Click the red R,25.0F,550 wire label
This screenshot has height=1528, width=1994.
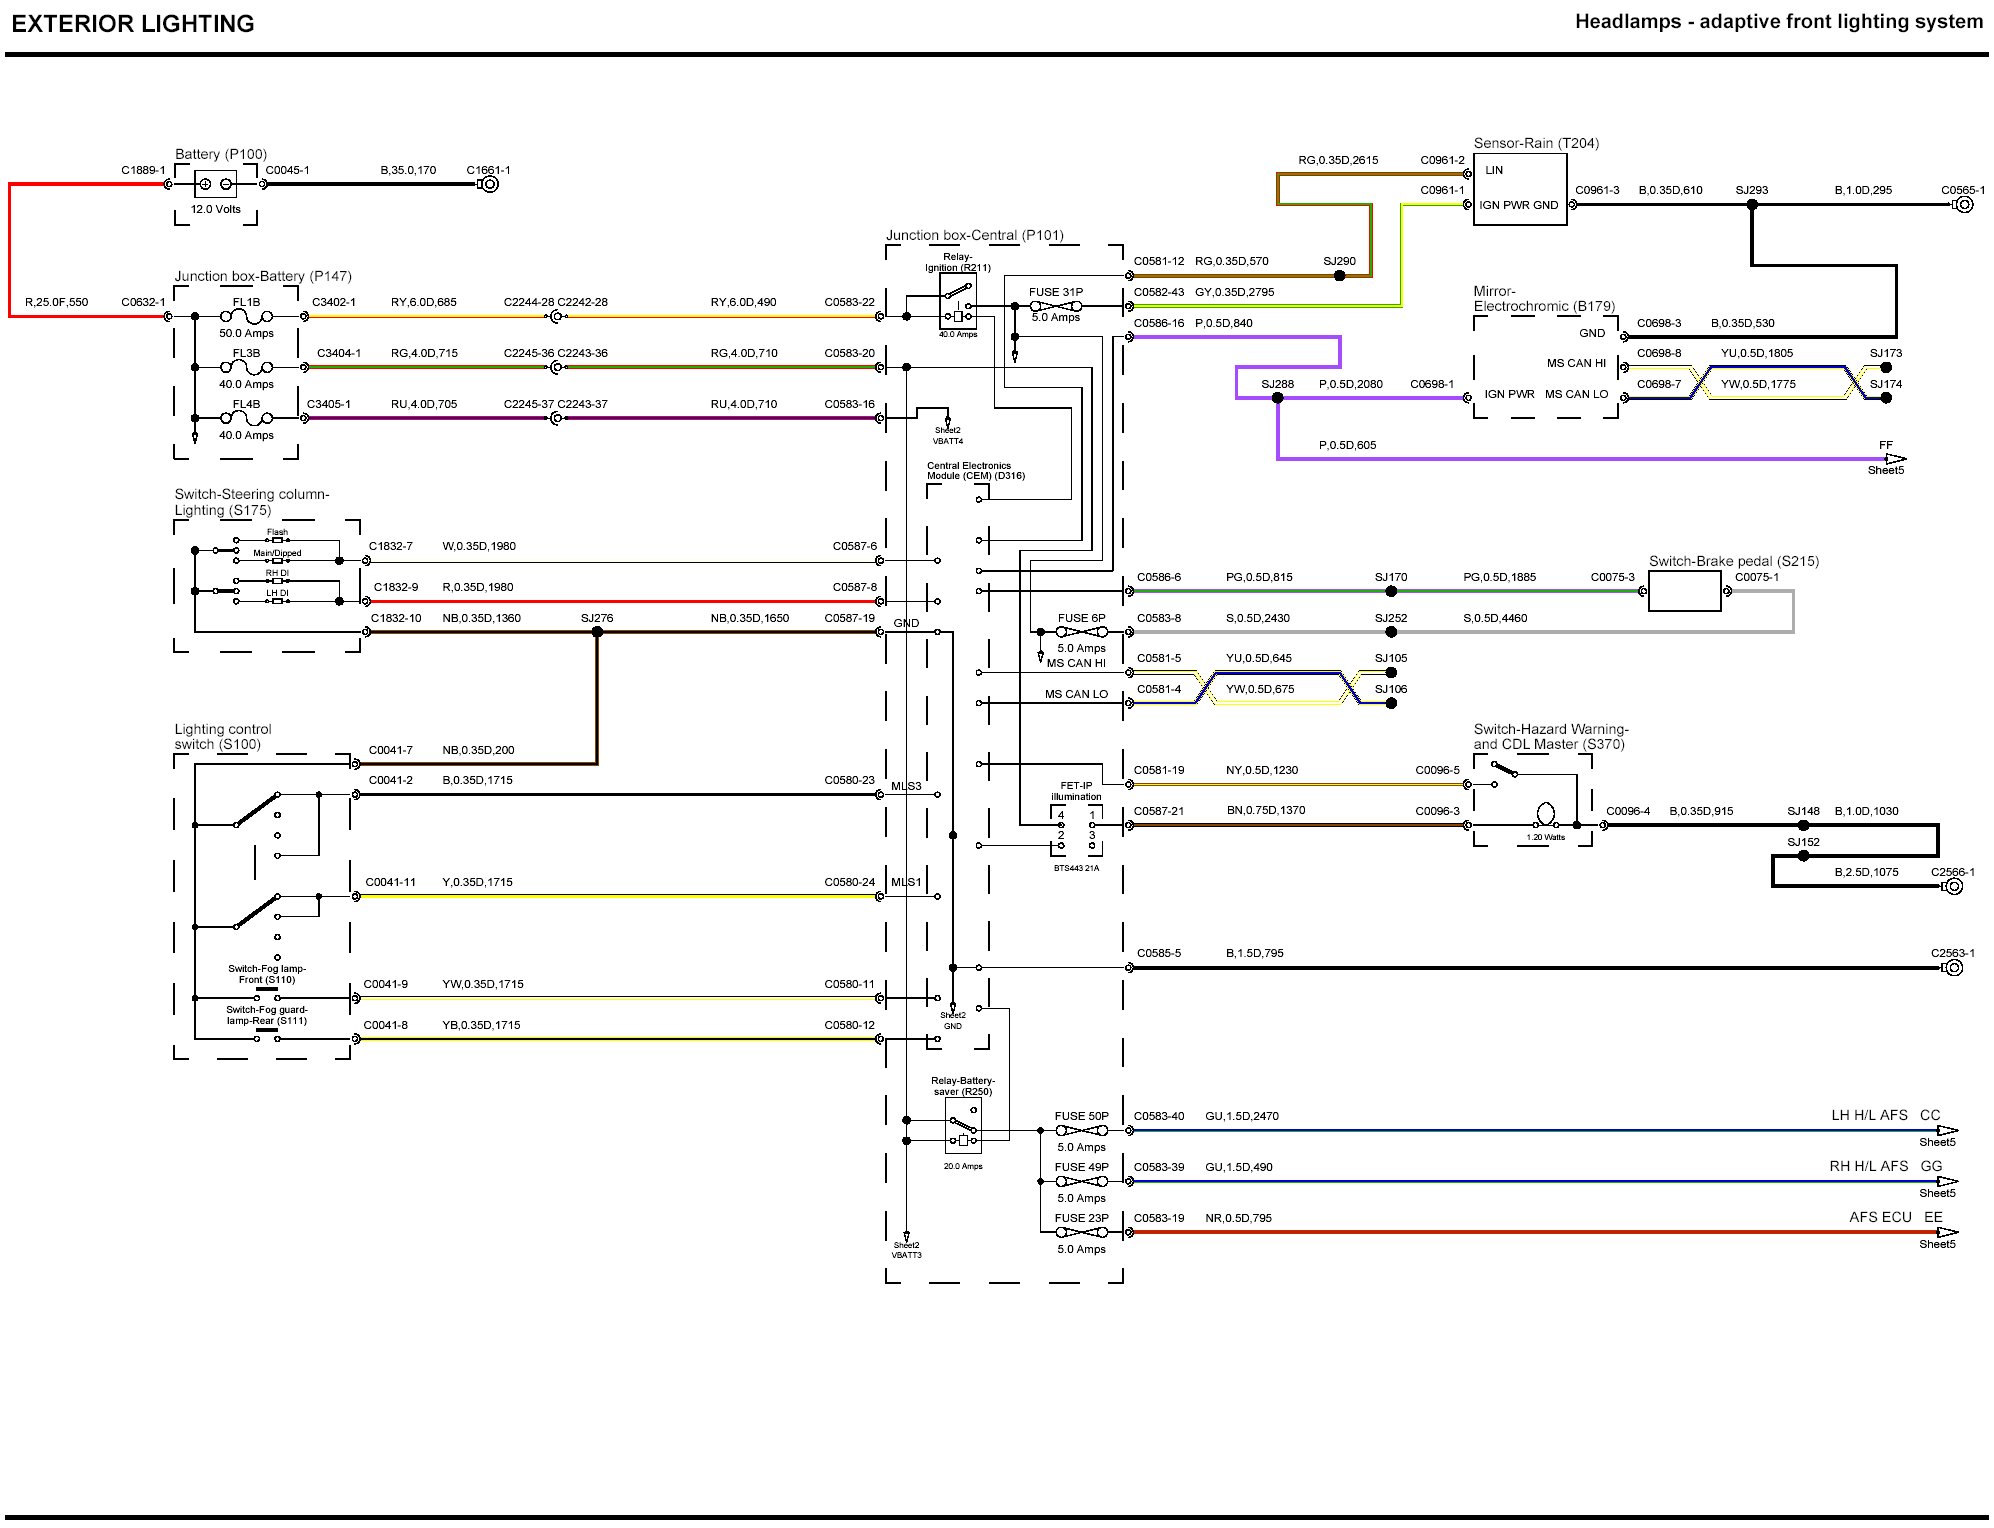click(x=58, y=302)
